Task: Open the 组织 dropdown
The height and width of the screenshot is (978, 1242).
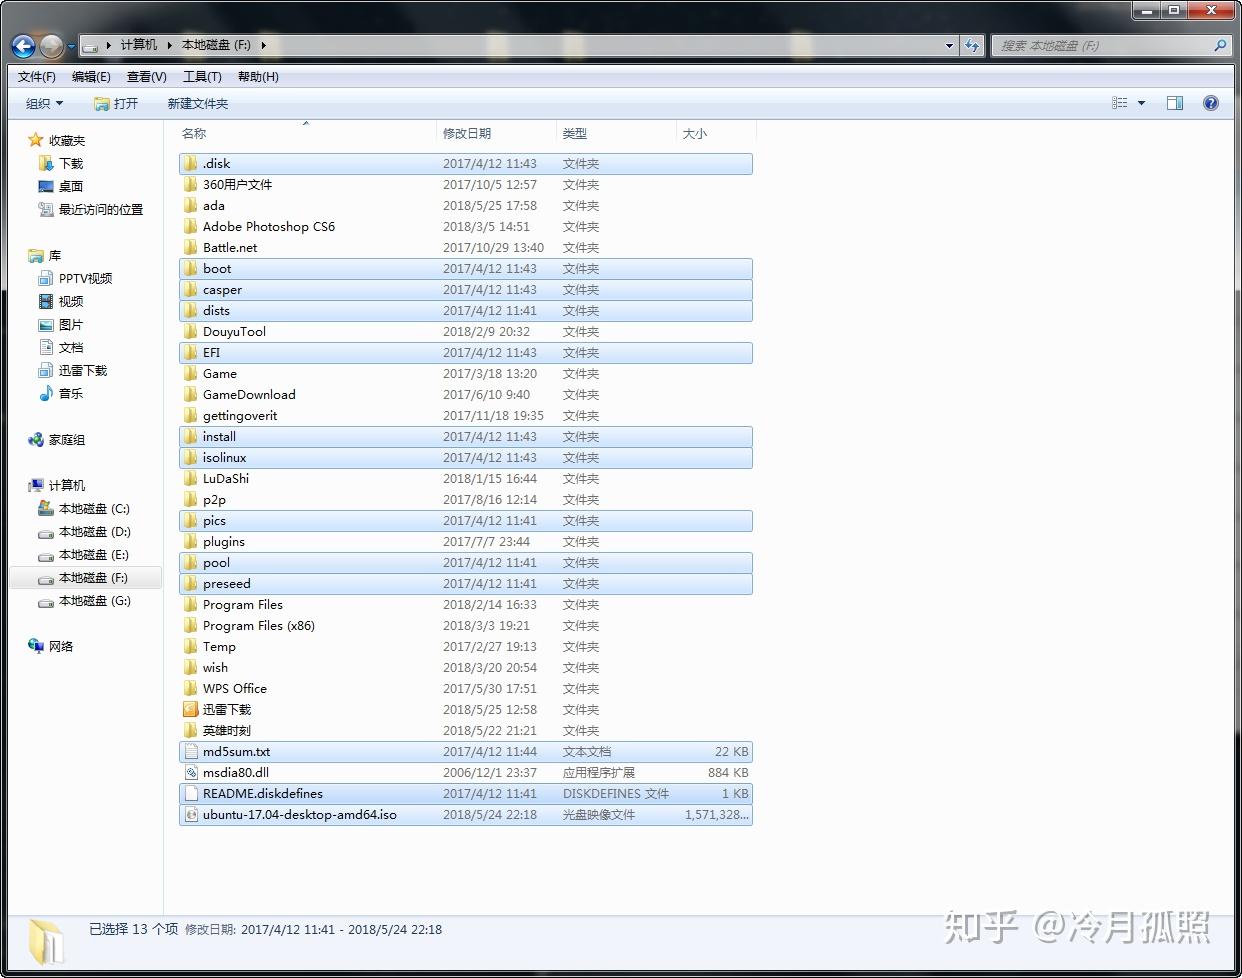Action: coord(42,103)
